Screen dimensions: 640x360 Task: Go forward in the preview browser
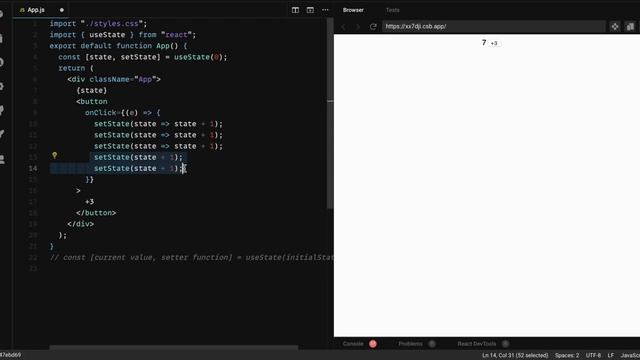[358, 27]
